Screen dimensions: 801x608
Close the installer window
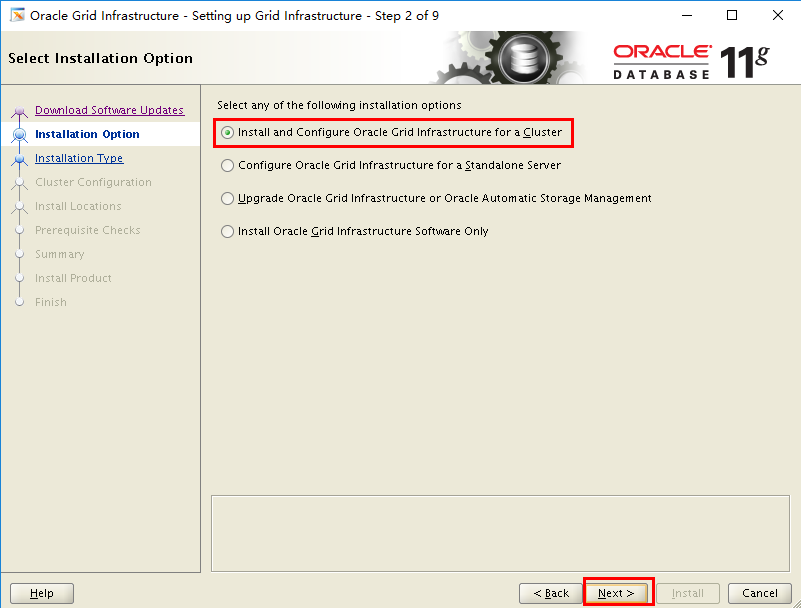(778, 15)
